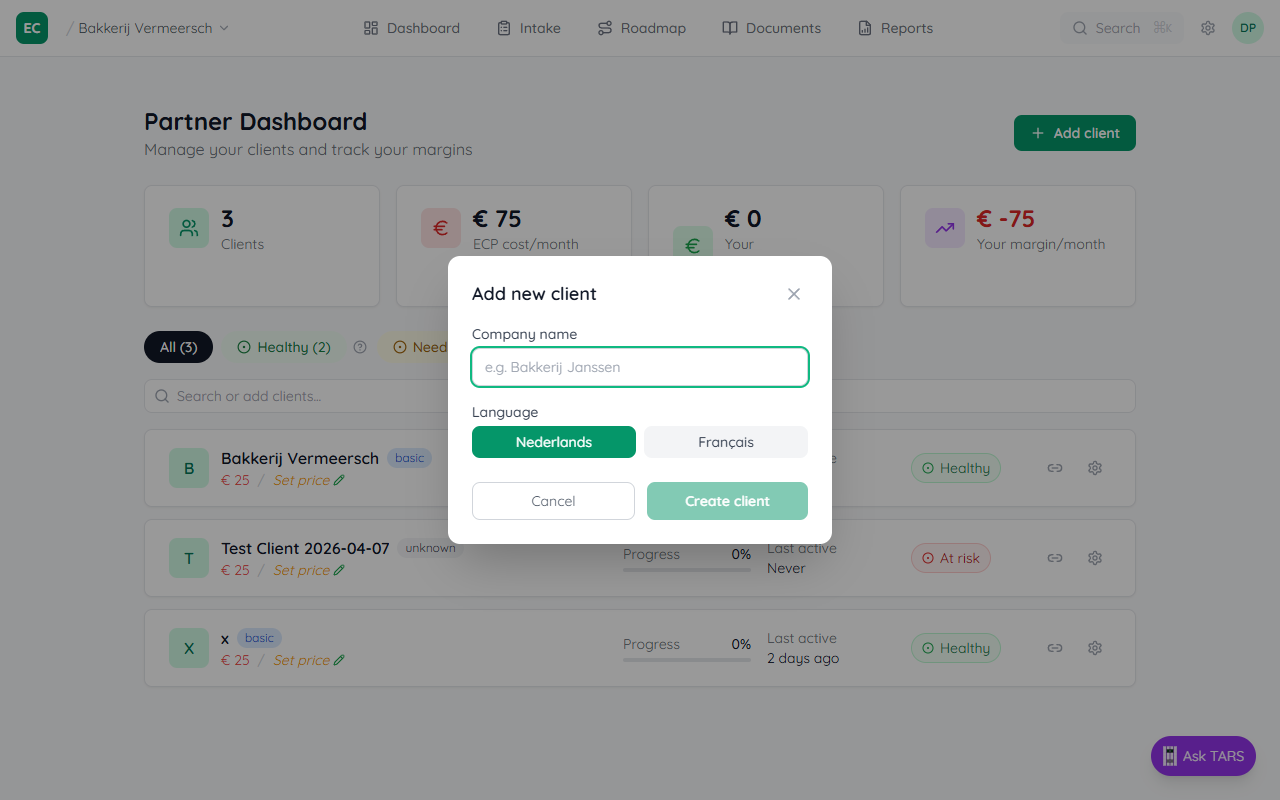
Task: Select Nederlands as client language
Action: click(553, 441)
